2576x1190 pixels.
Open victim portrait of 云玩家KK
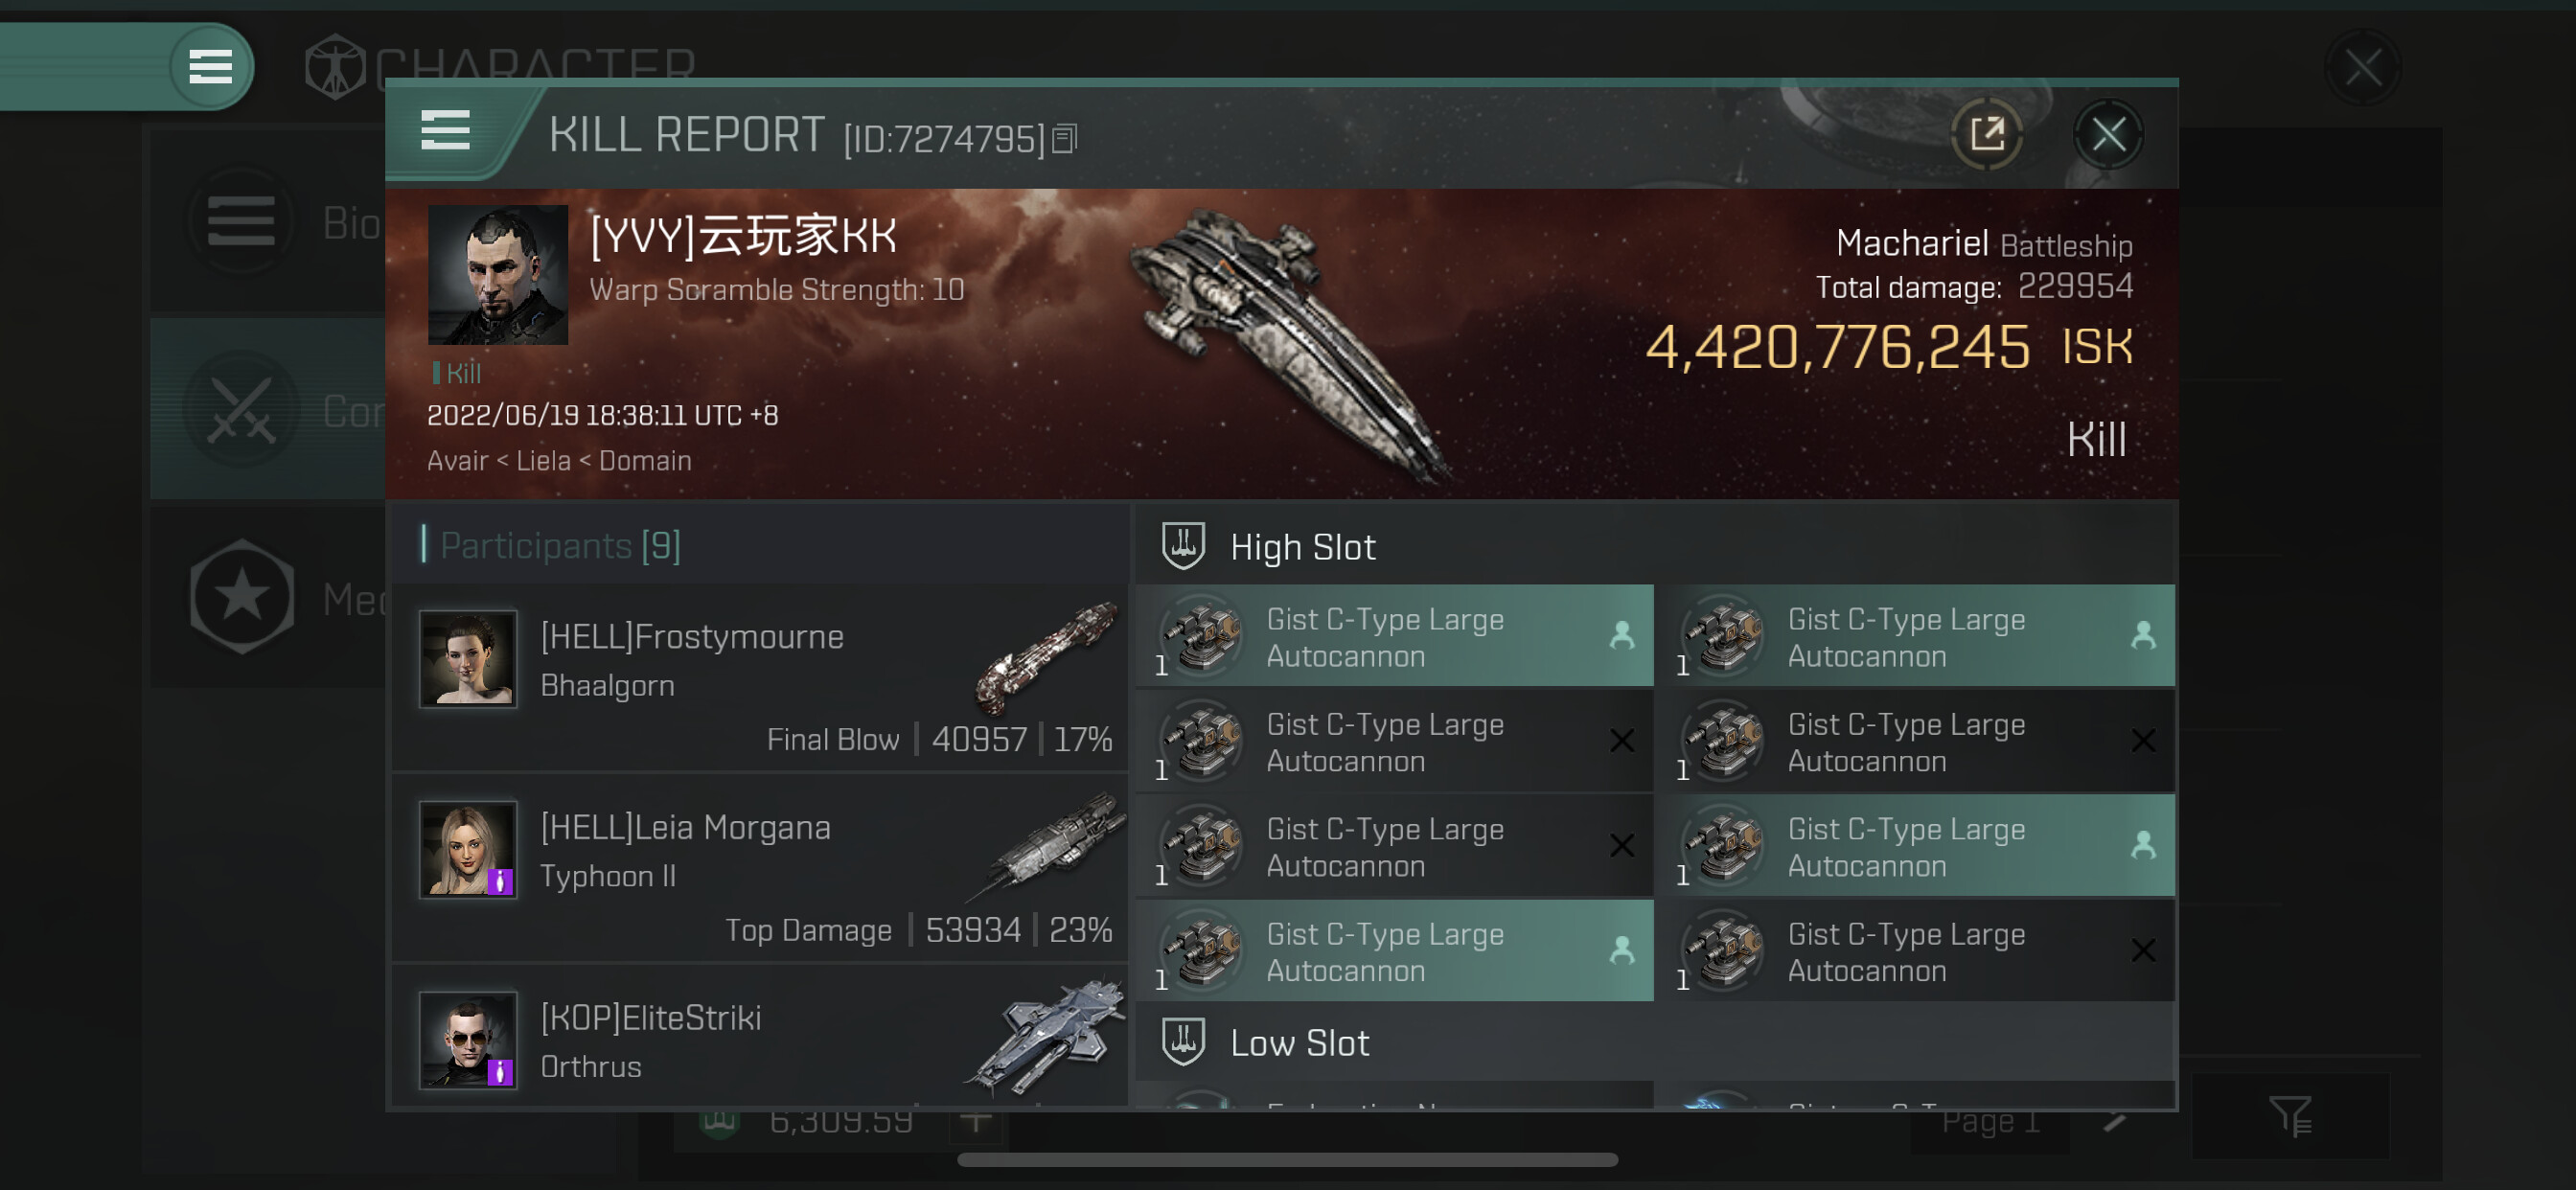497,275
